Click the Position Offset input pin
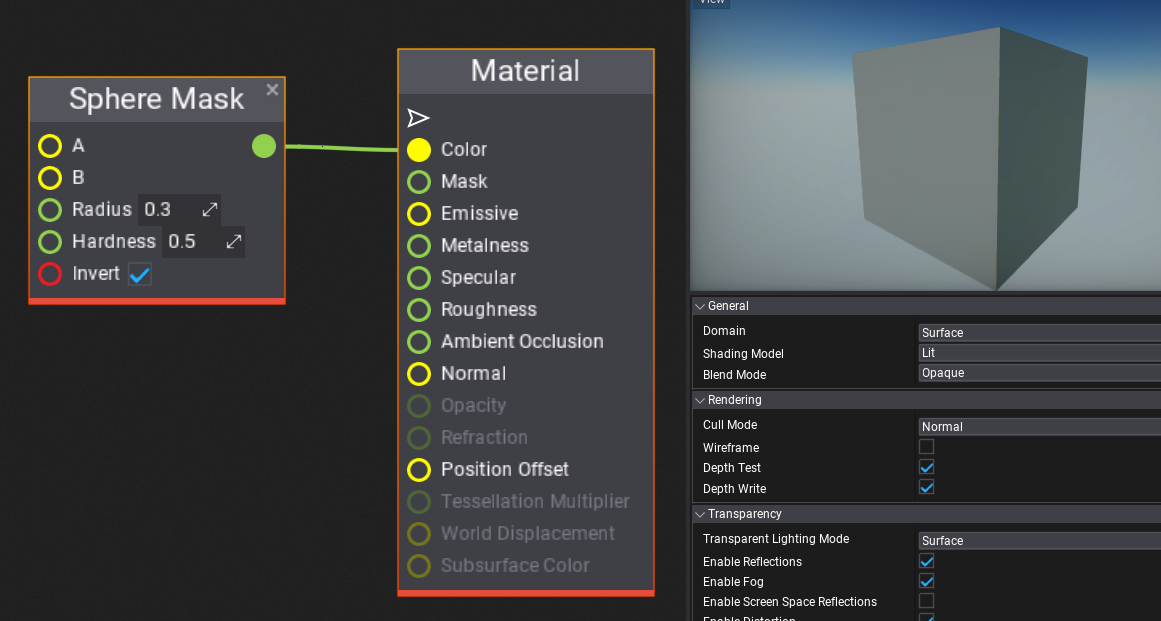 (418, 469)
